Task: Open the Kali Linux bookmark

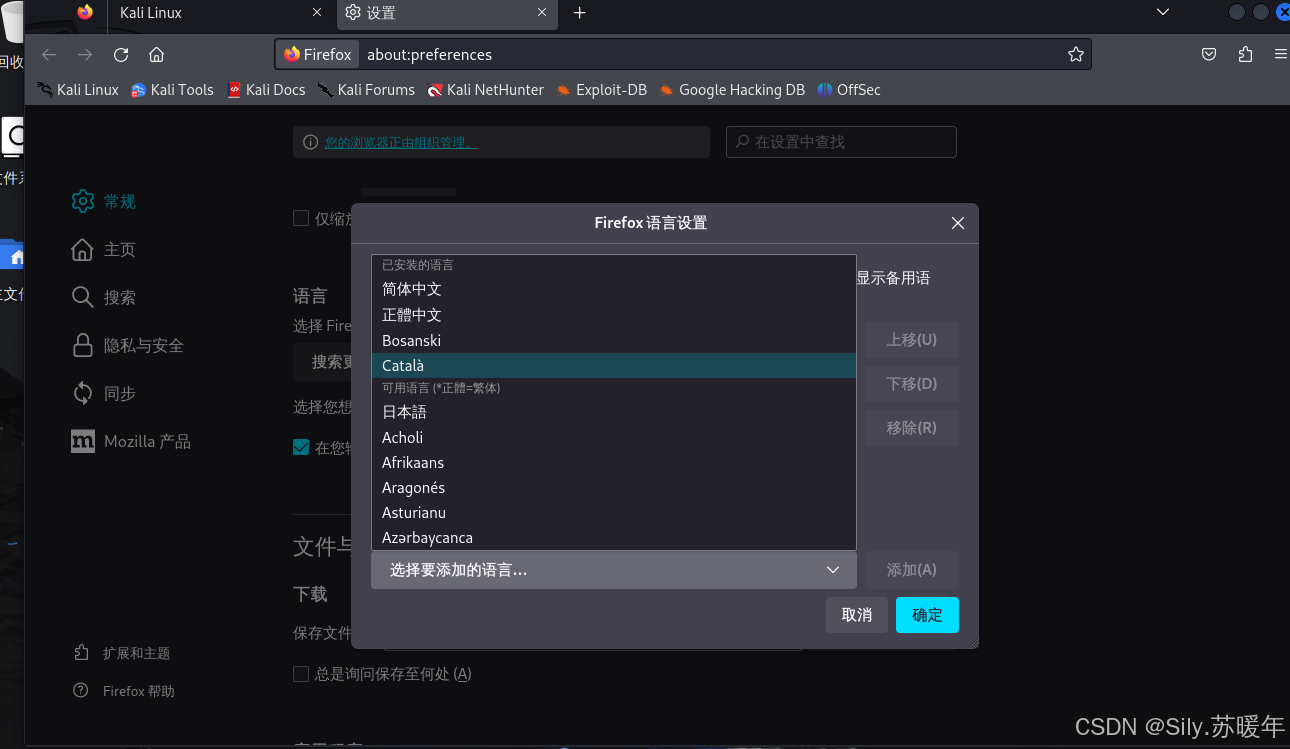Action: pos(78,90)
